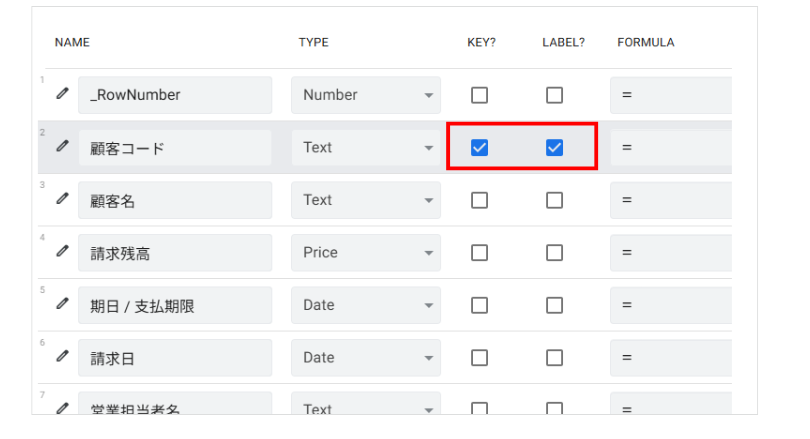Click the pencil icon beside 顧客名

tap(62, 199)
